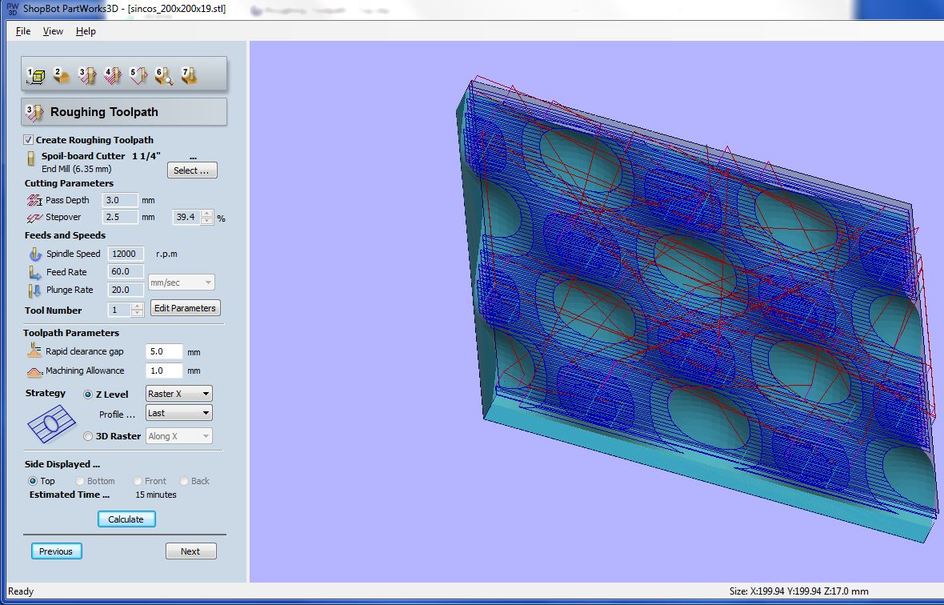
Task: Open the Raster X strategy dropdown
Action: tap(179, 394)
